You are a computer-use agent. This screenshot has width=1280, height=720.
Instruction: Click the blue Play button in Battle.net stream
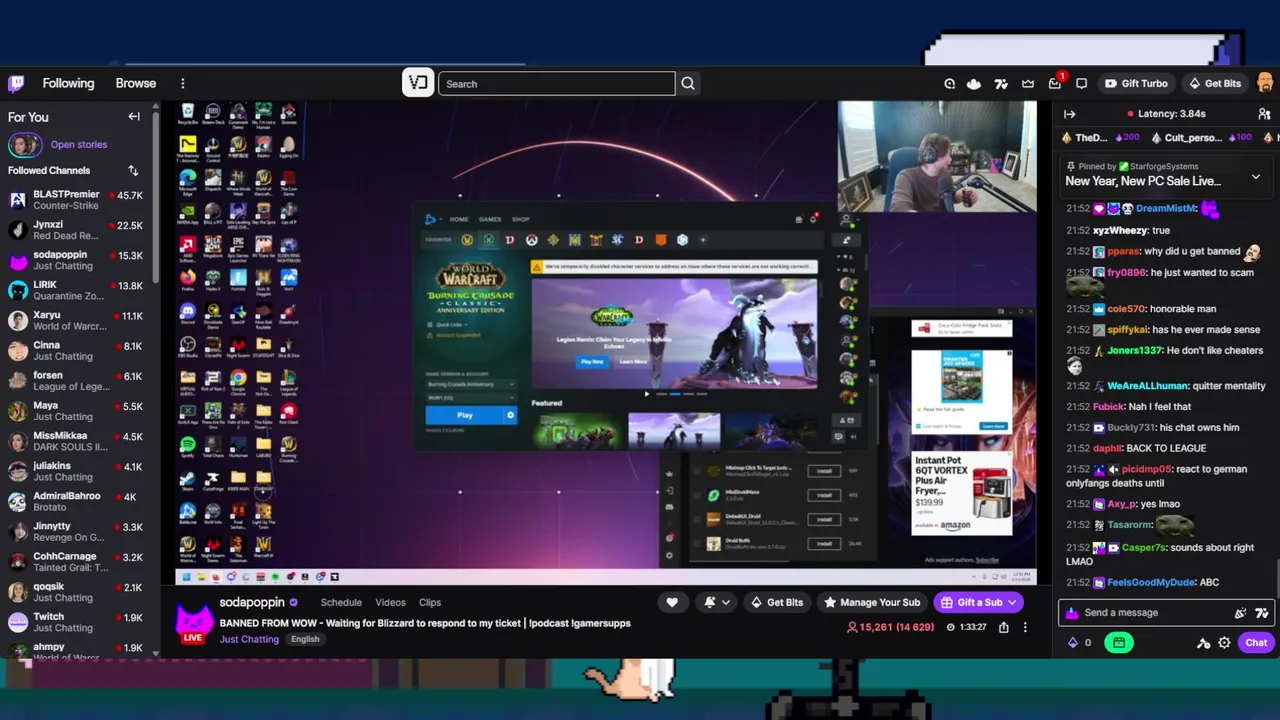[x=464, y=415]
